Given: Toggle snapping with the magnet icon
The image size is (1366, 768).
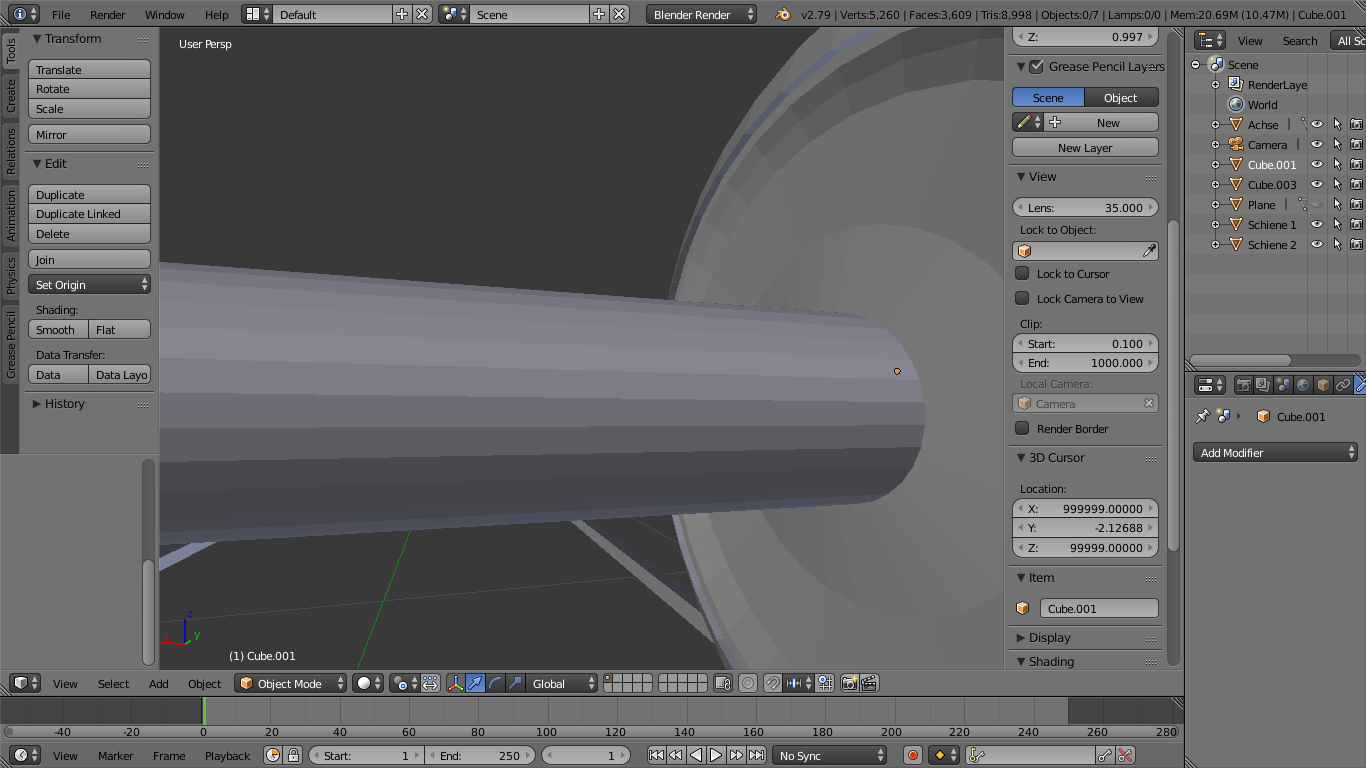Looking at the screenshot, I should (x=772, y=684).
